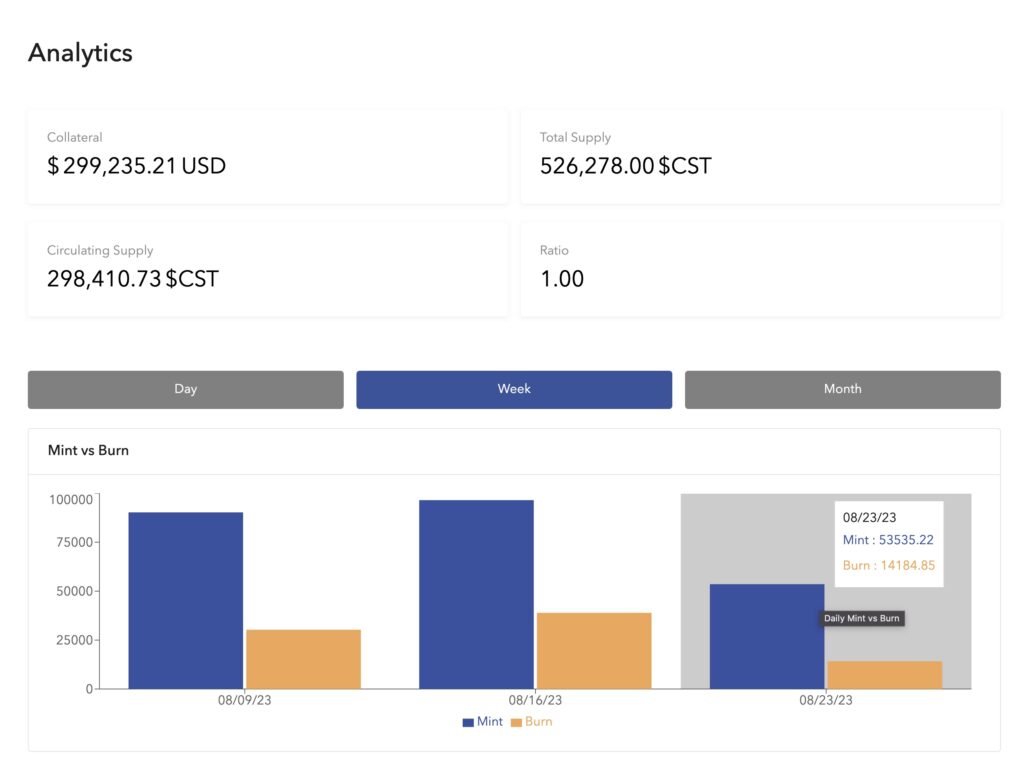Switch to the Day view tab

(185, 389)
